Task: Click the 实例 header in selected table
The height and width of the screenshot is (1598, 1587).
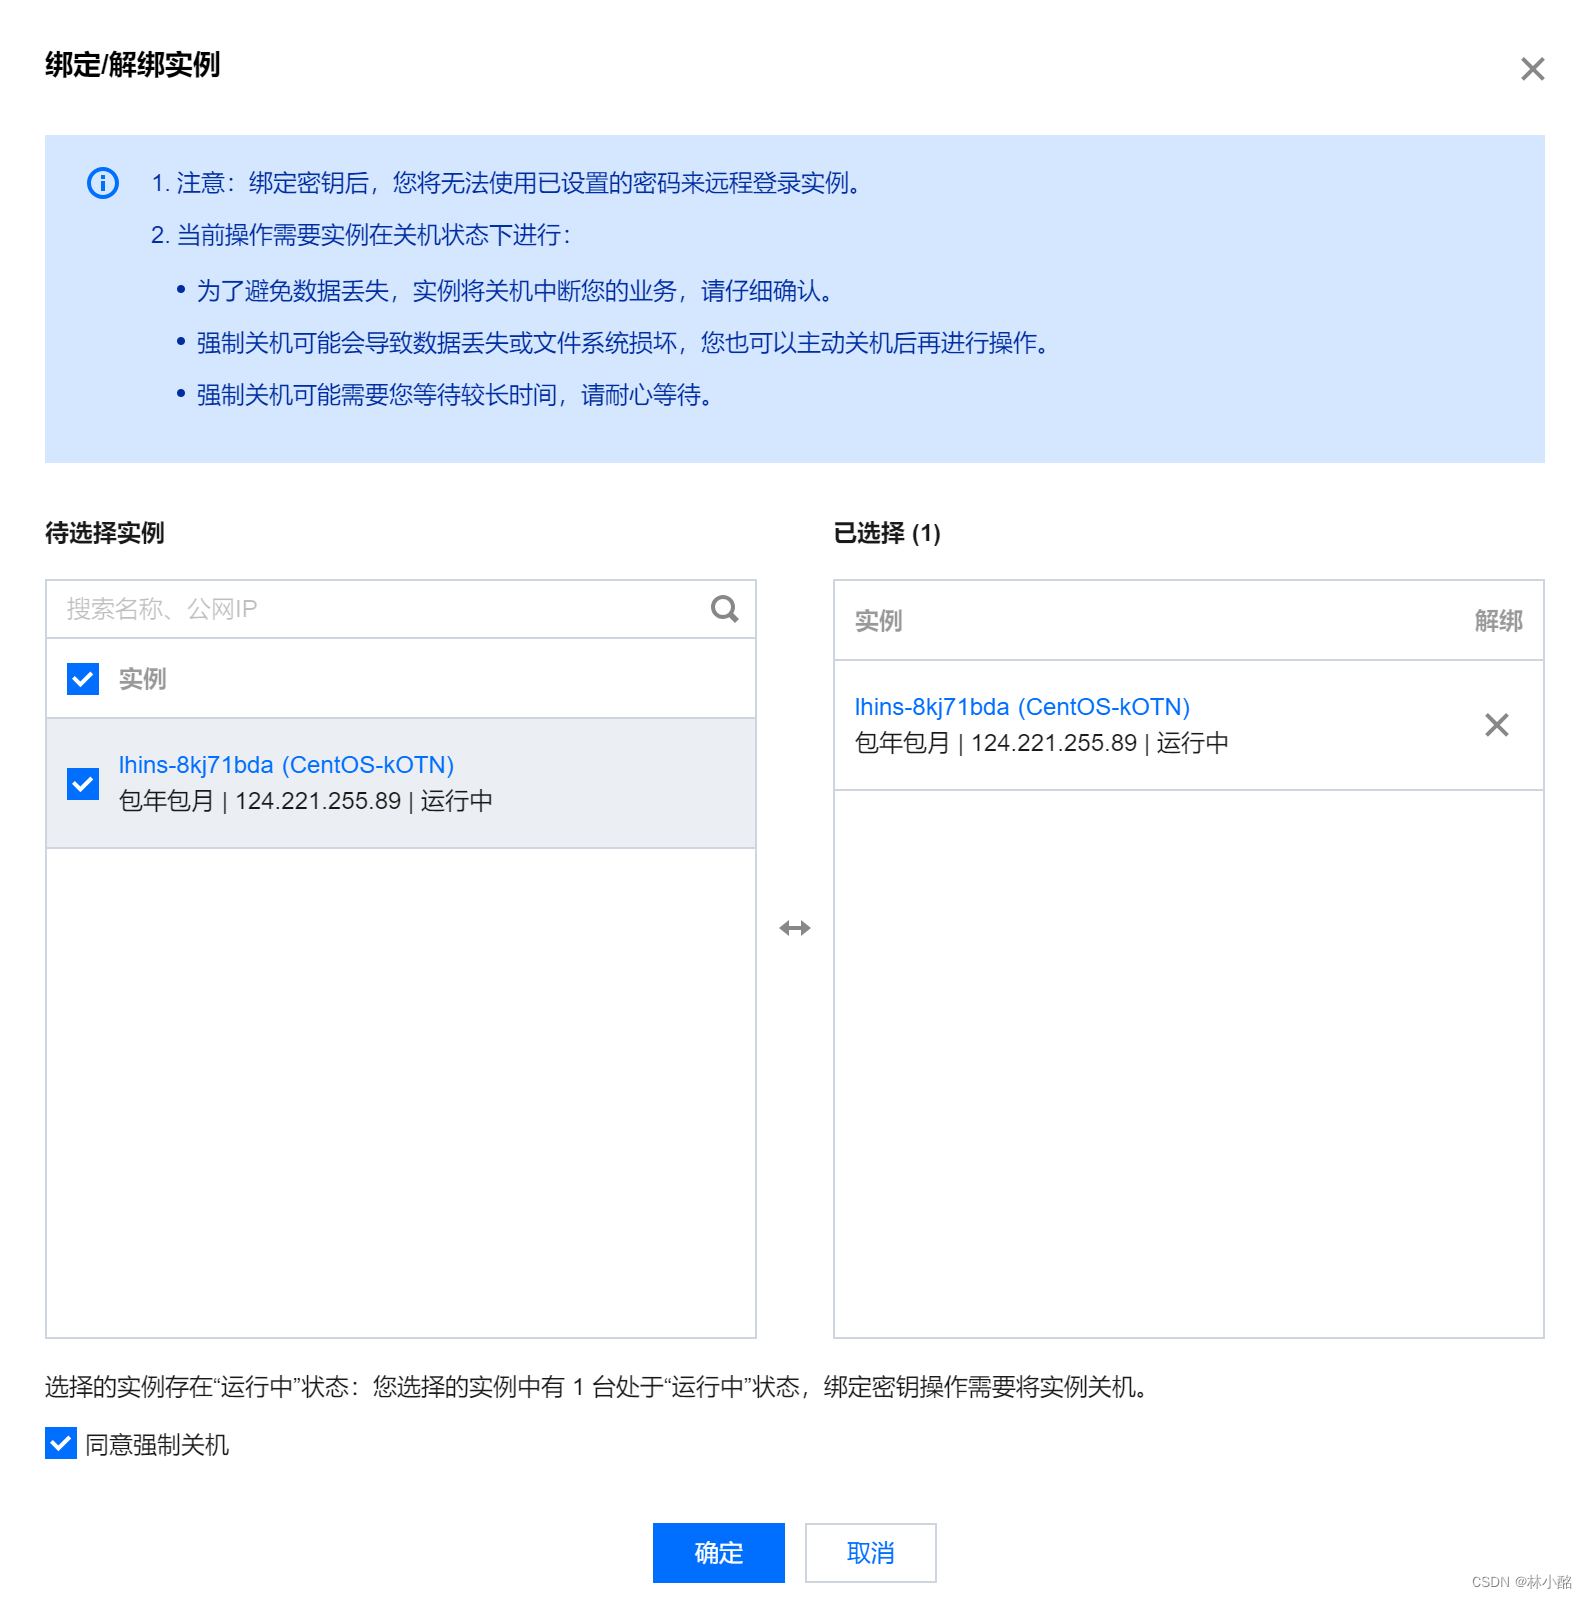Action: point(878,621)
